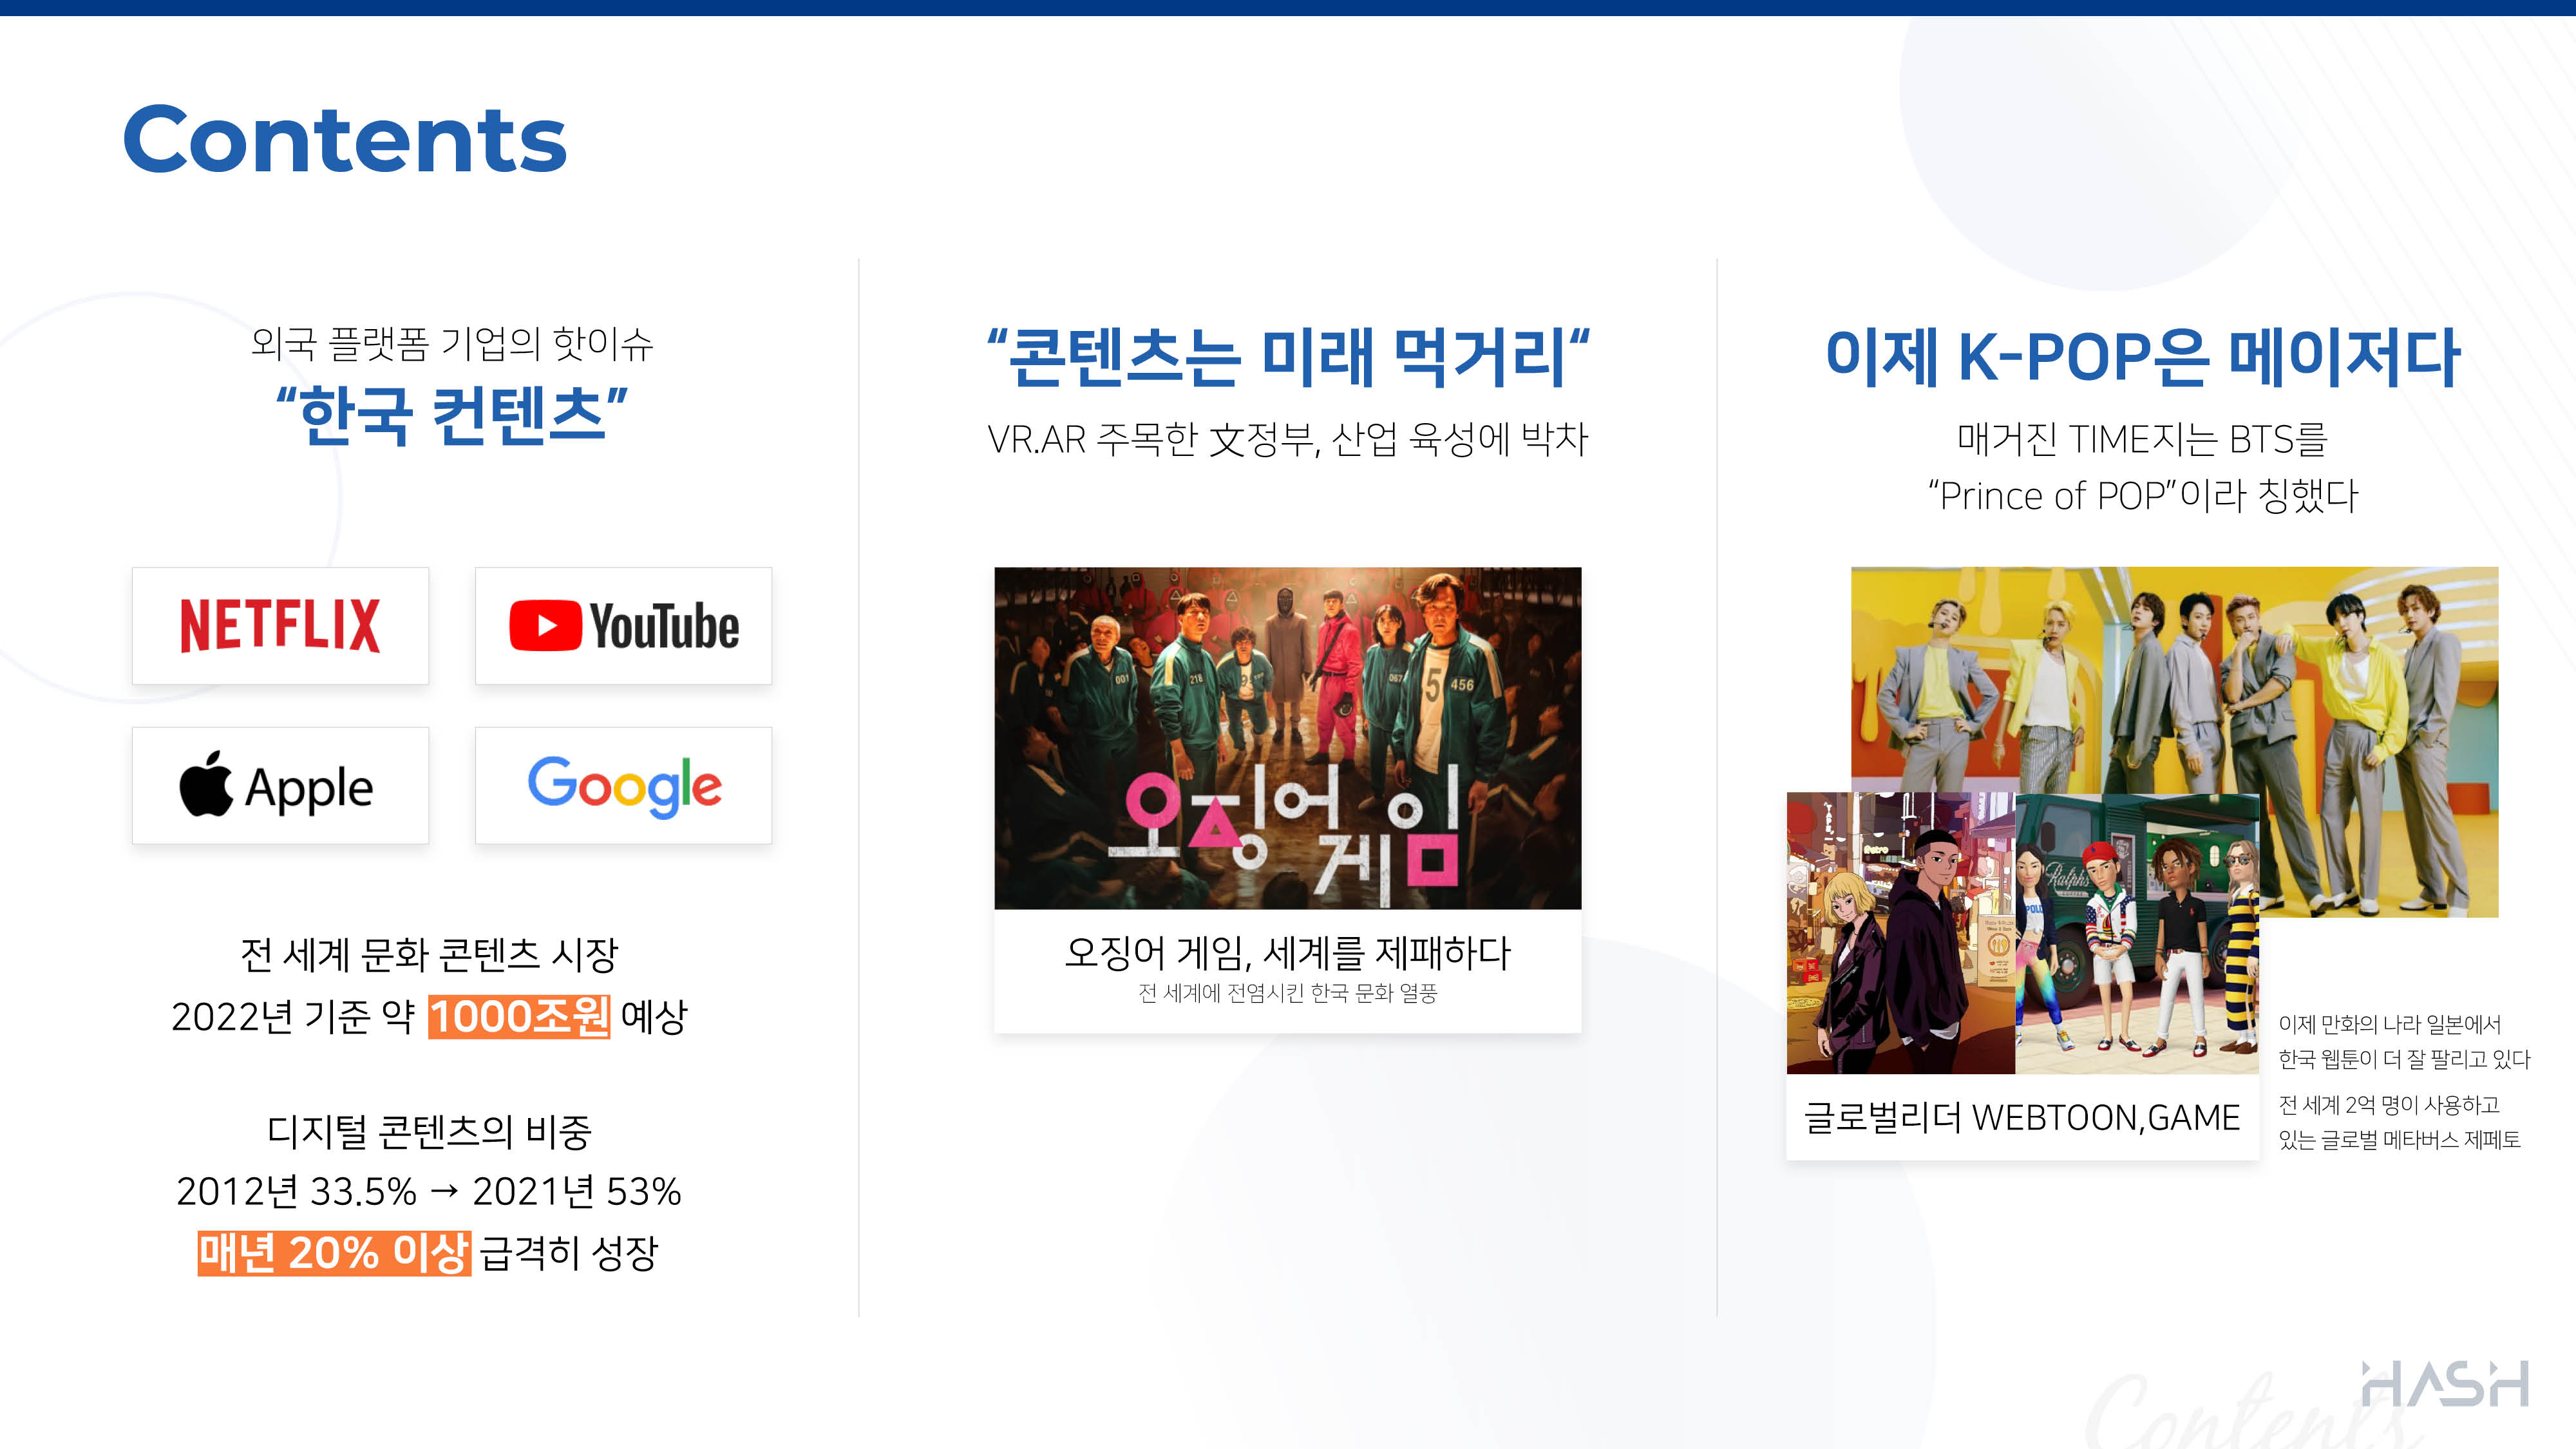
Task: Click the black Apple symbol
Action: tap(206, 784)
